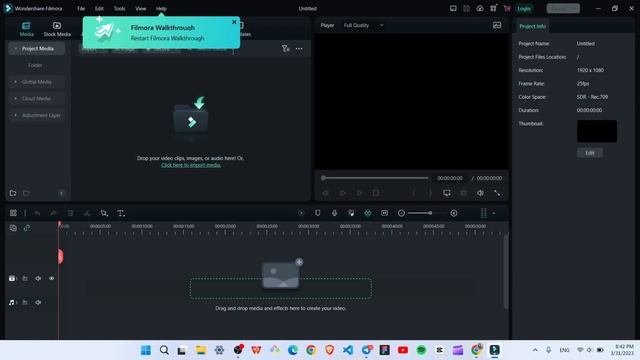Viewport: 640px width, 360px height.
Task: Zoom out the timeline
Action: coord(401,213)
